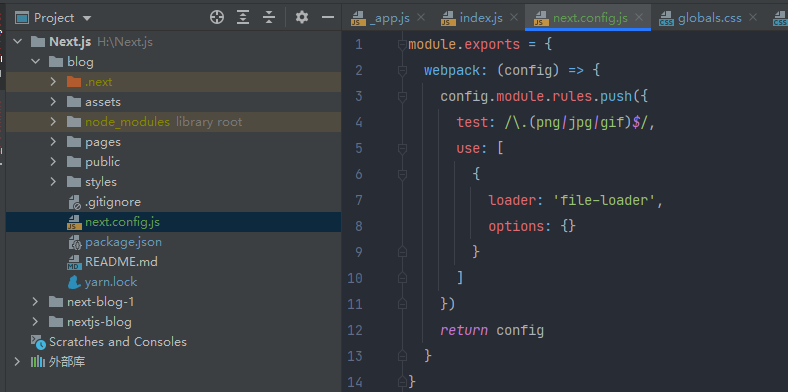Click the package.json file icon

point(74,242)
